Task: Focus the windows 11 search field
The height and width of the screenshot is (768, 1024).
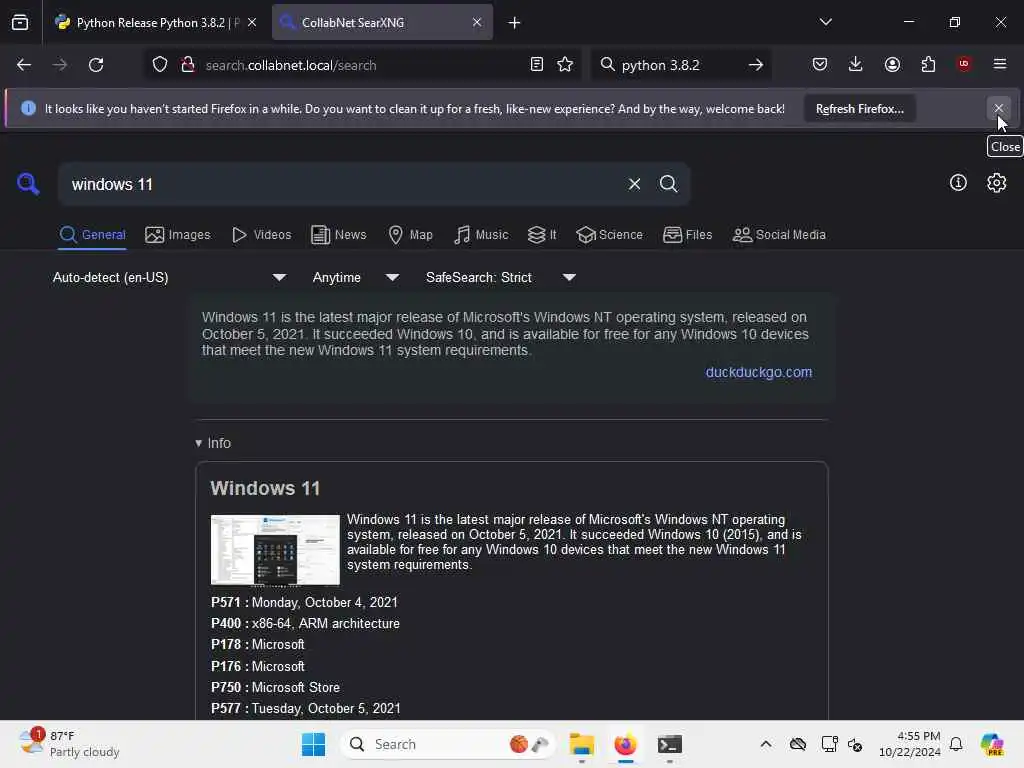Action: 345,184
